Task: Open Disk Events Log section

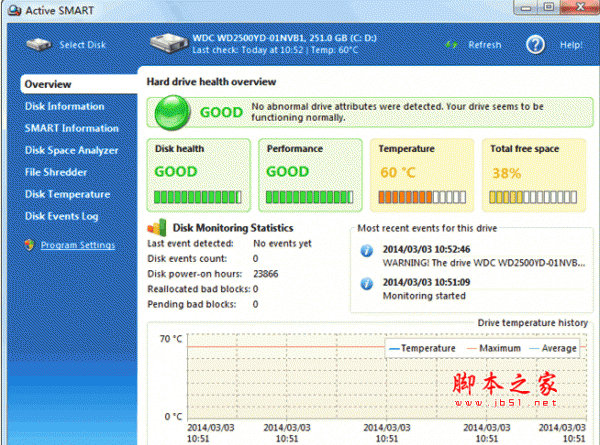Action: pyautogui.click(x=61, y=216)
